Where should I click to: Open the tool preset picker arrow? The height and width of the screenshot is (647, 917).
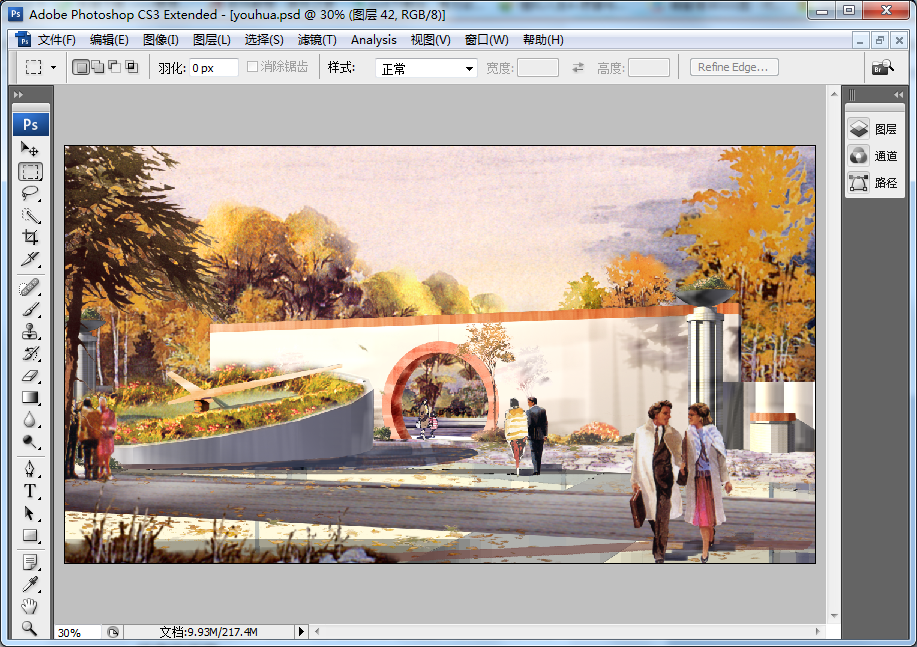tap(53, 67)
